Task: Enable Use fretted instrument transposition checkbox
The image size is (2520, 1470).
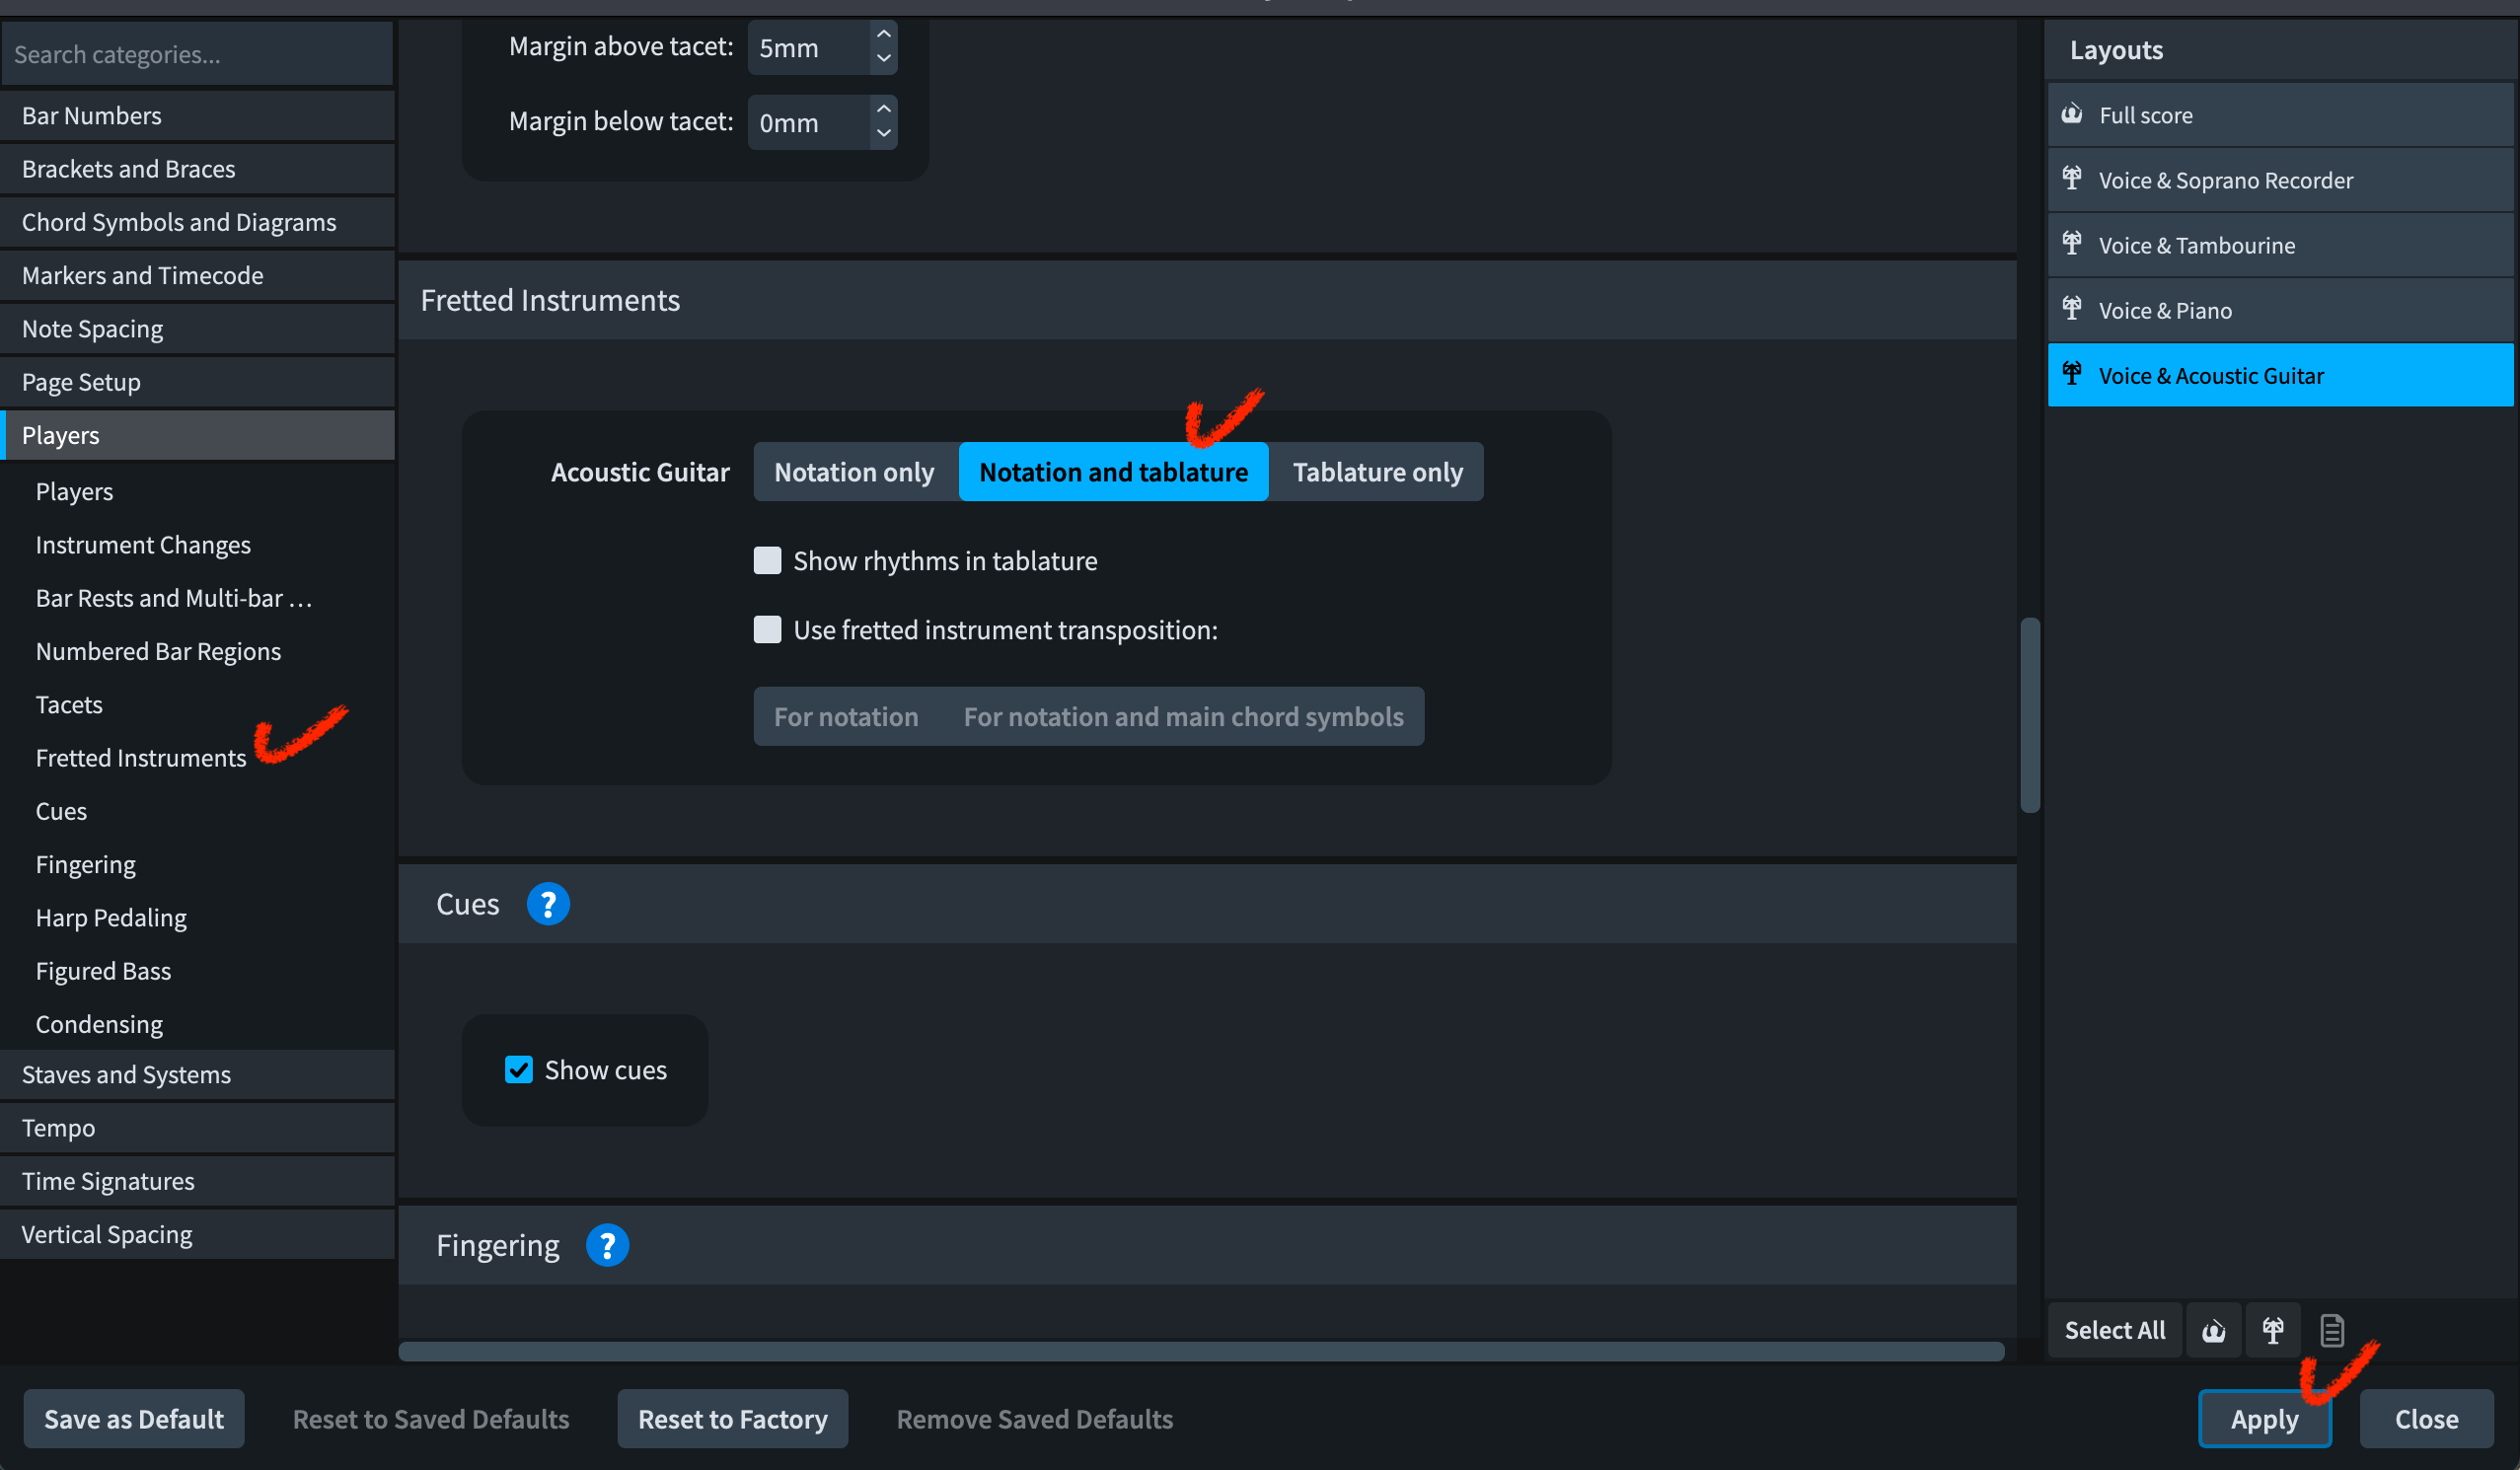Action: (767, 629)
